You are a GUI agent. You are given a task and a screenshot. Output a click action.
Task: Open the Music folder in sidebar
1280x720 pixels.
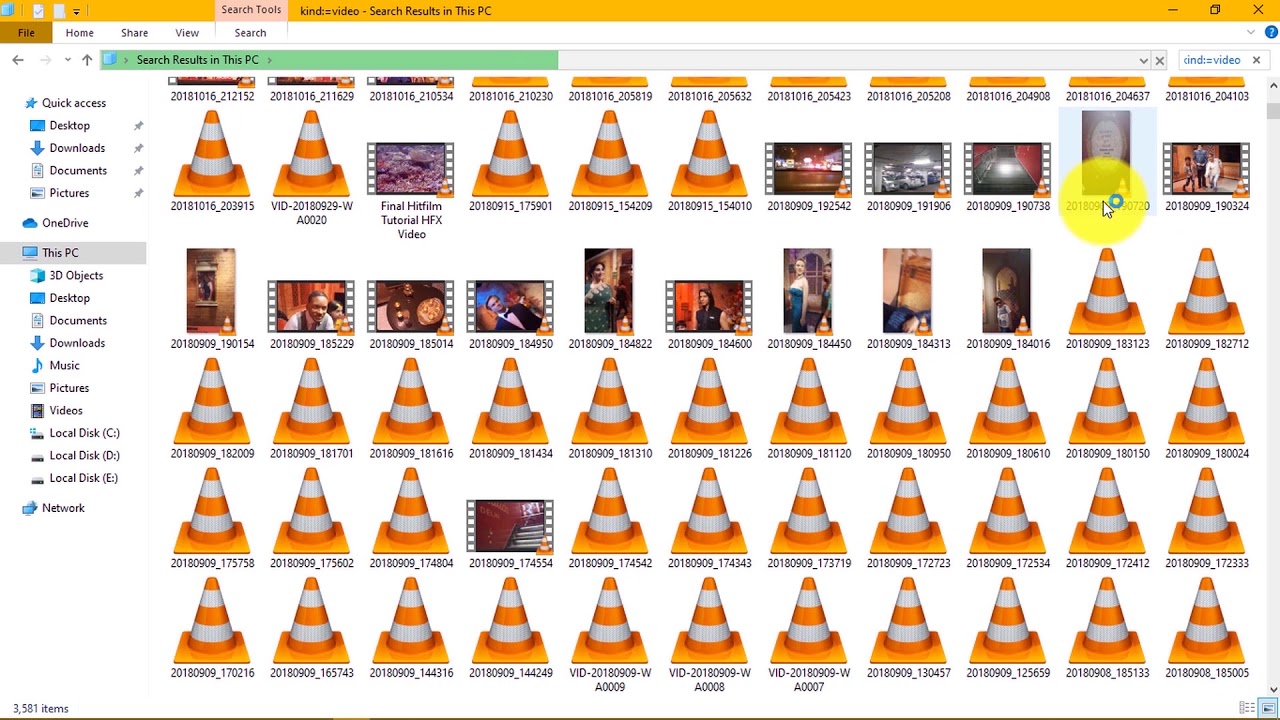(64, 365)
